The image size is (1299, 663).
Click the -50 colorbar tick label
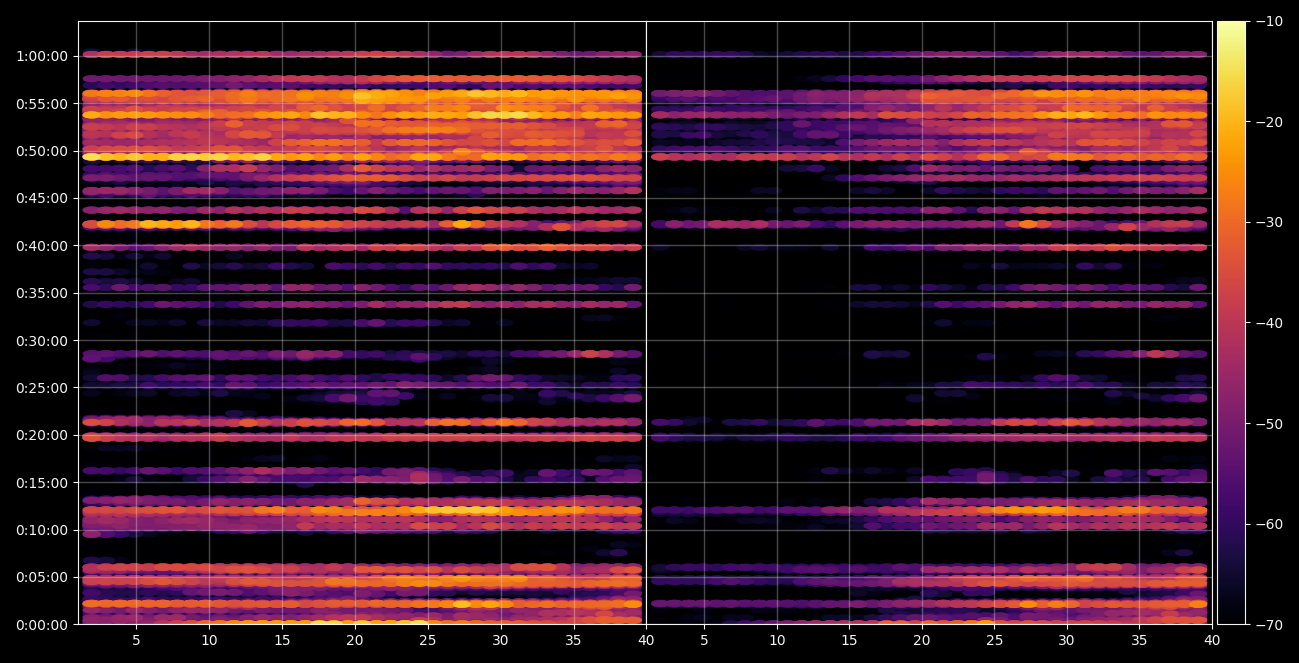1269,424
